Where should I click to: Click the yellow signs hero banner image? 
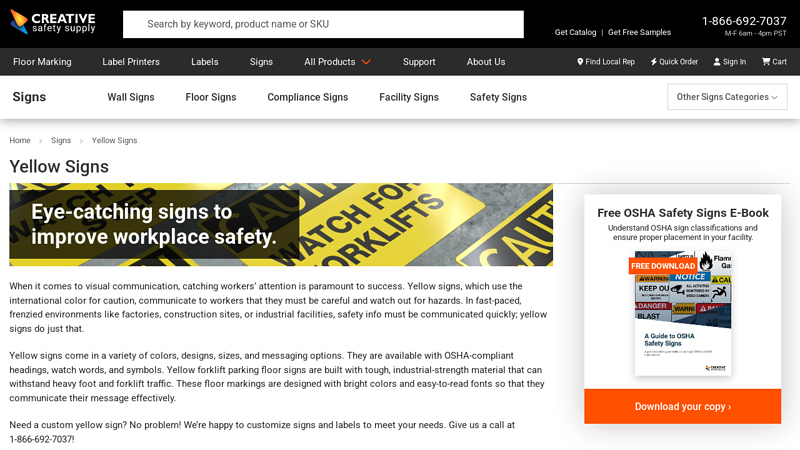tap(281, 224)
